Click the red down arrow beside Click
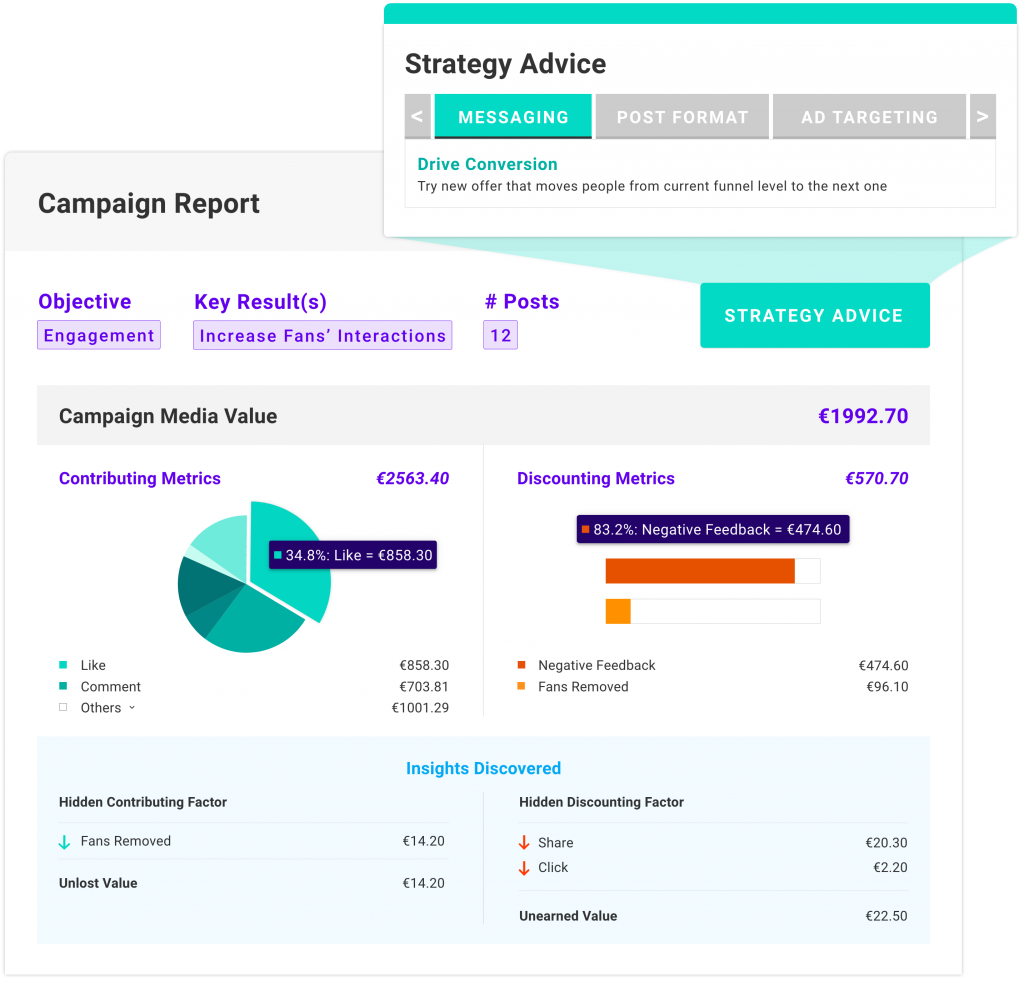Image resolution: width=1024 pixels, height=982 pixels. (524, 868)
